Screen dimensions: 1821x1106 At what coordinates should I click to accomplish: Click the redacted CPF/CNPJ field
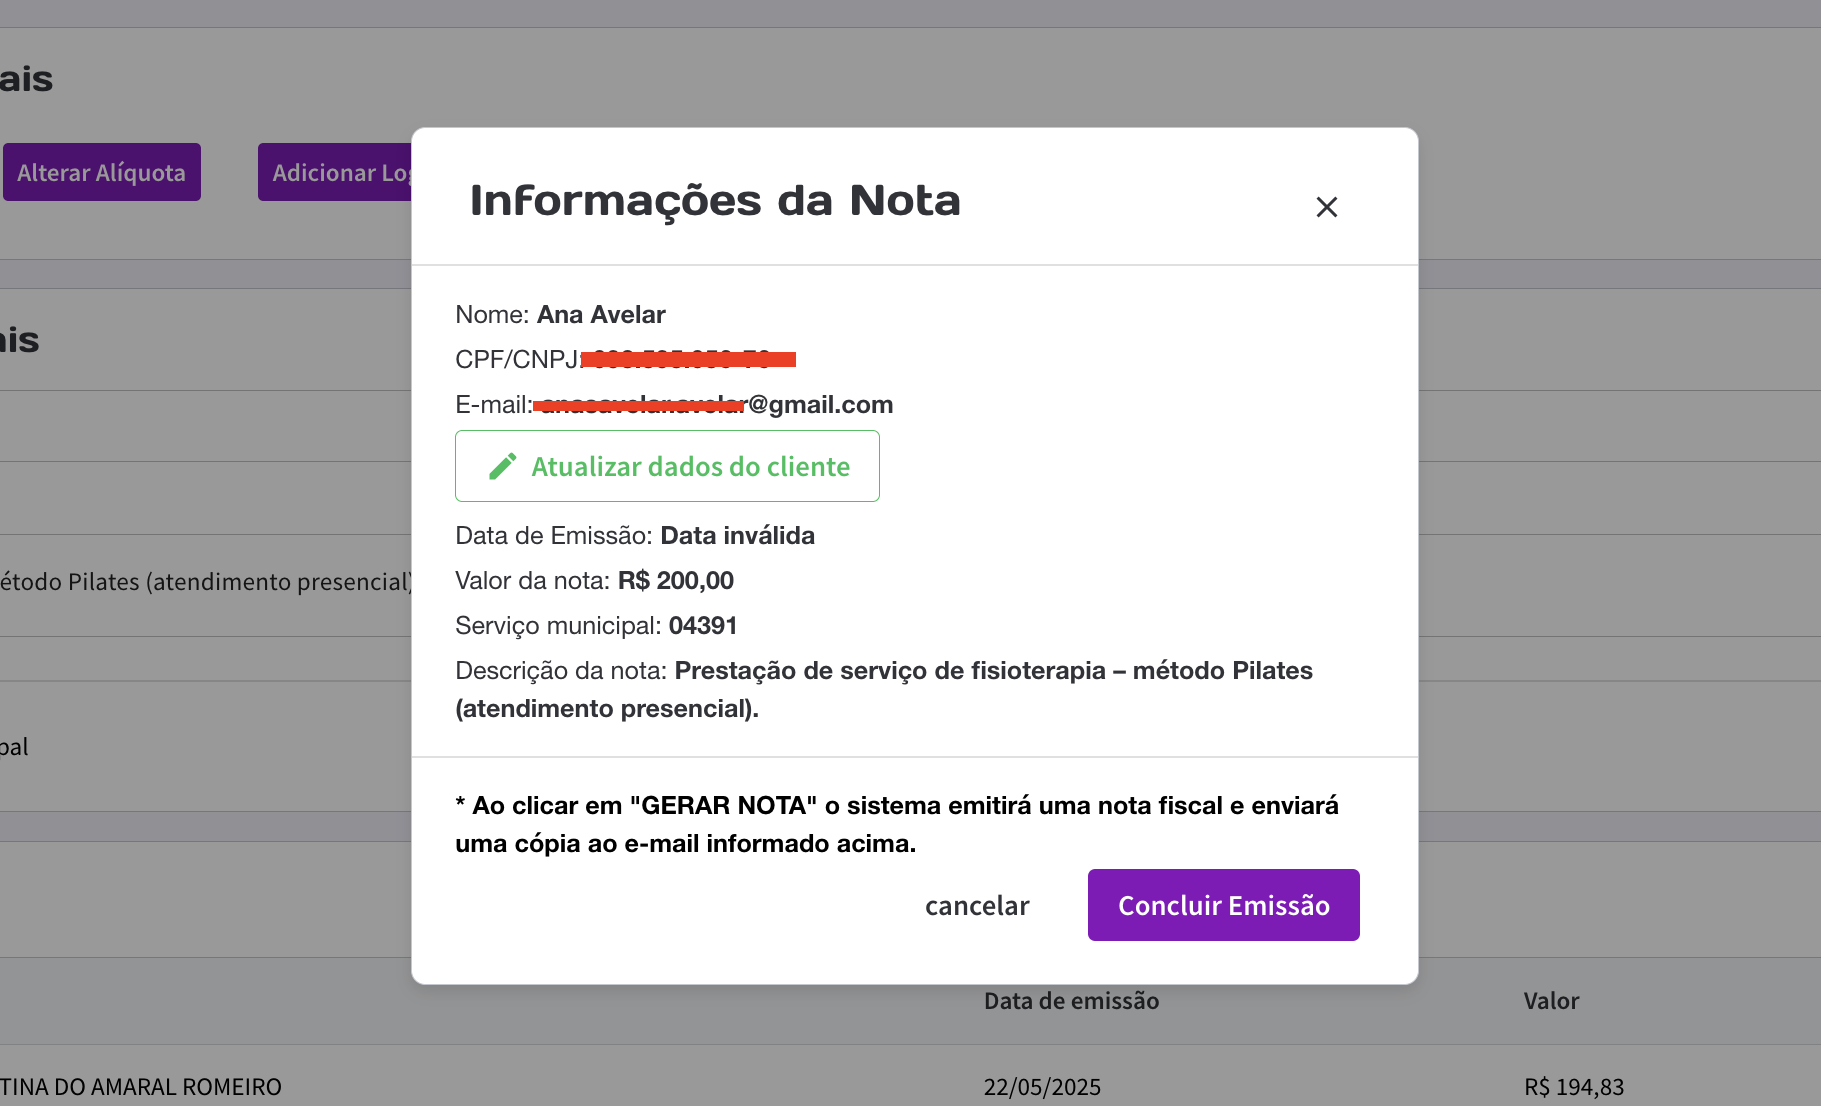coord(688,359)
